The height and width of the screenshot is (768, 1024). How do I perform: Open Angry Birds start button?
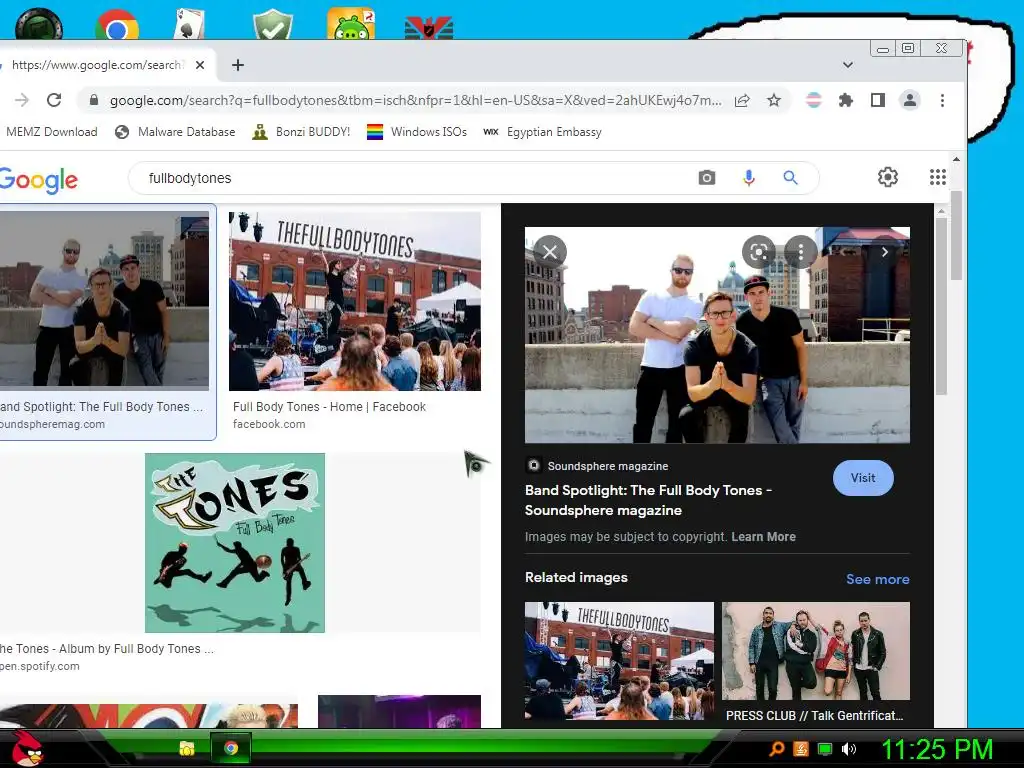(x=27, y=748)
